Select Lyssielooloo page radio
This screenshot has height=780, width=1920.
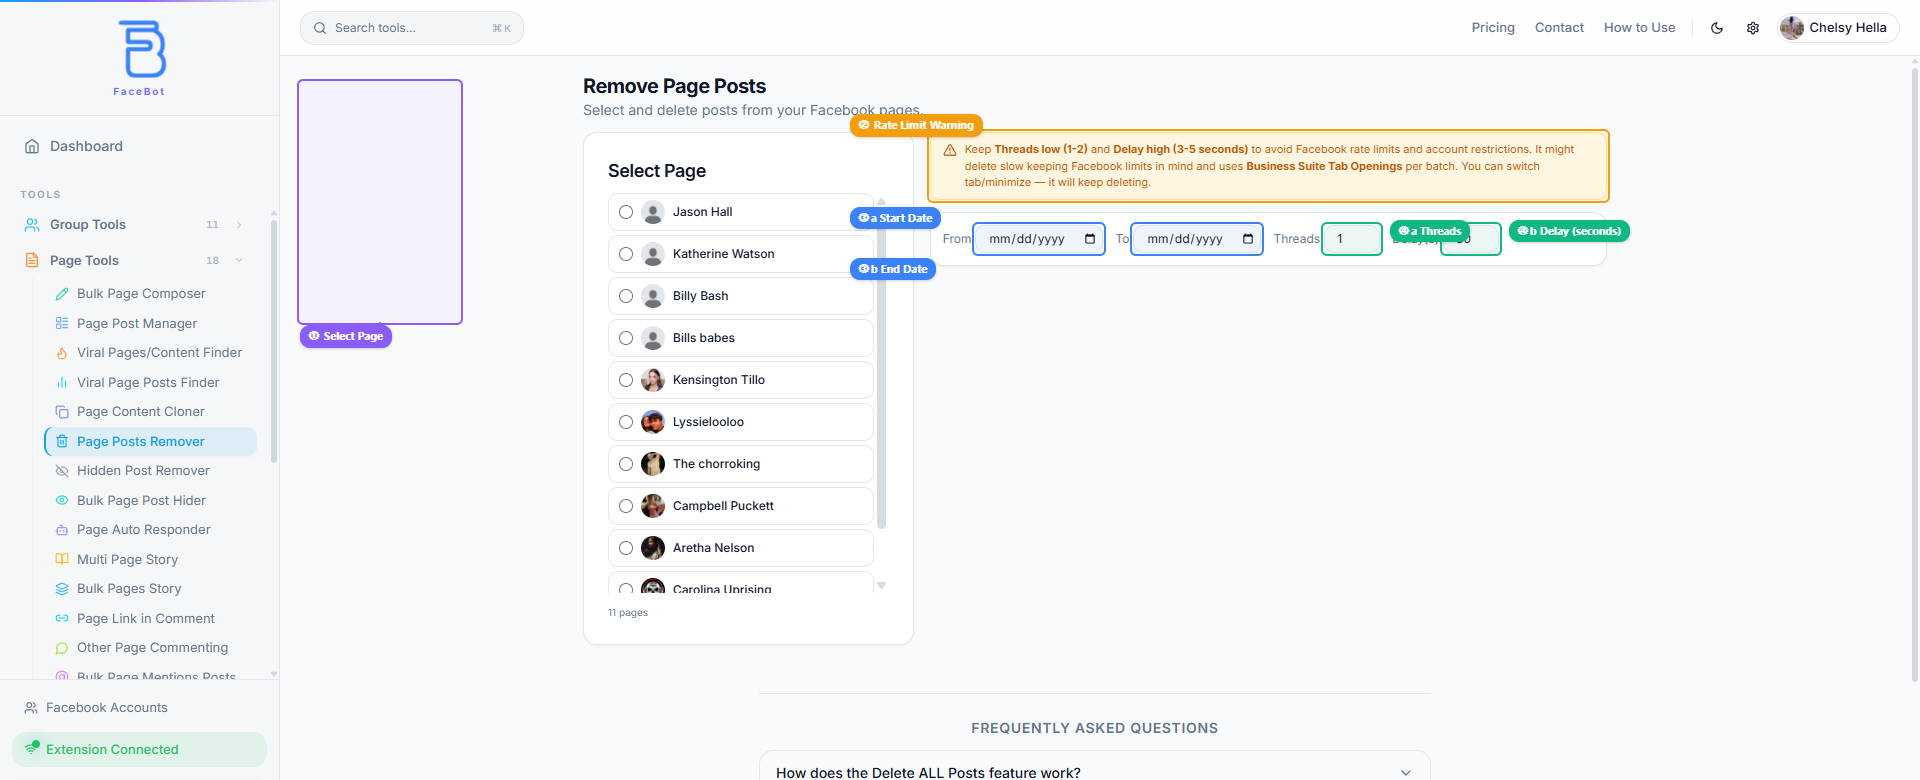tap(626, 422)
